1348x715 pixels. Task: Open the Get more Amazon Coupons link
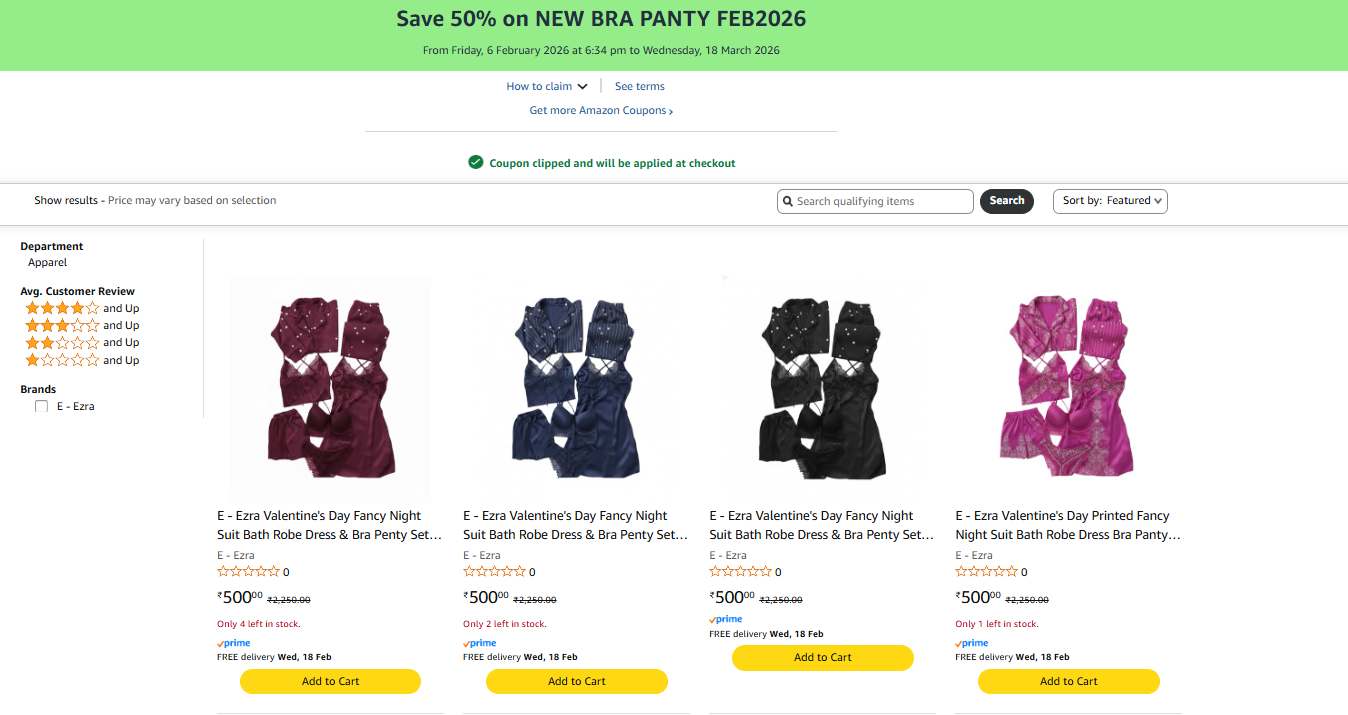601,111
